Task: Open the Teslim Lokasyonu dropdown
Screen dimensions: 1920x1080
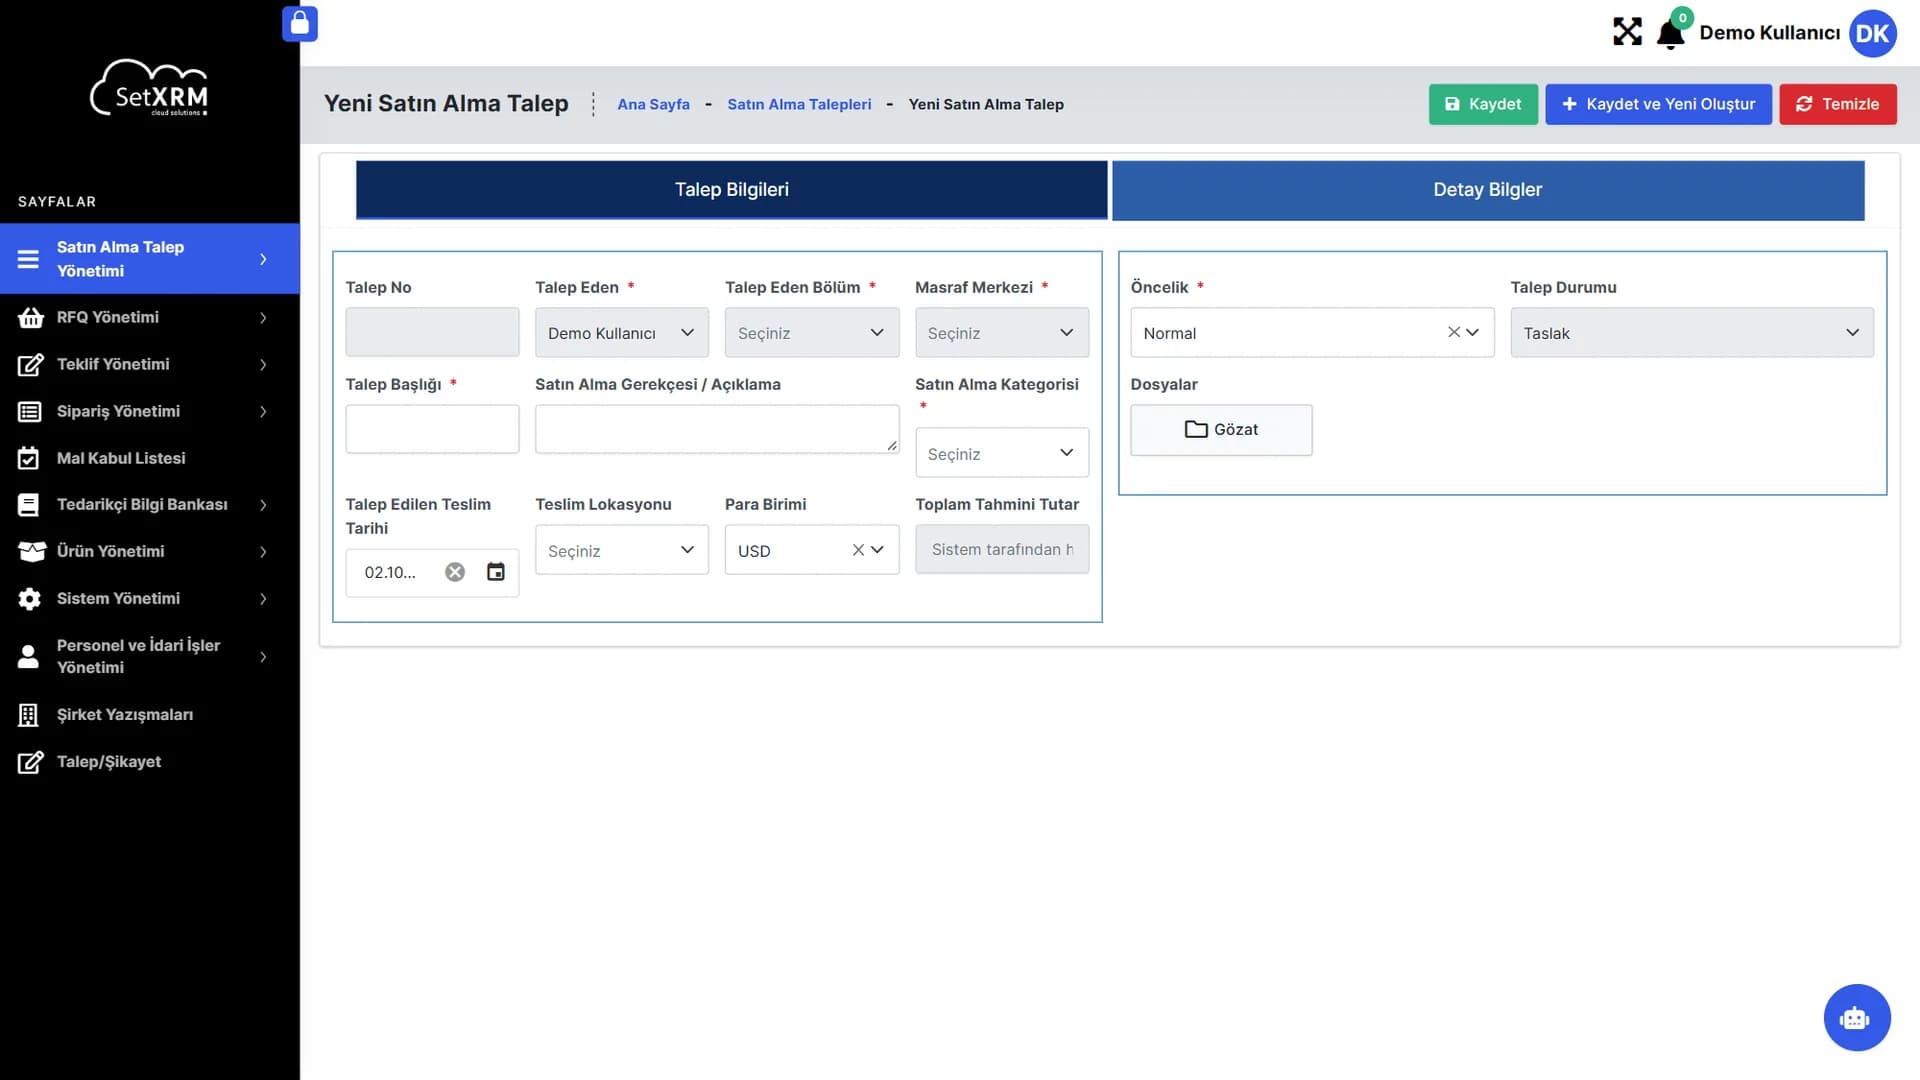Action: [x=621, y=550]
